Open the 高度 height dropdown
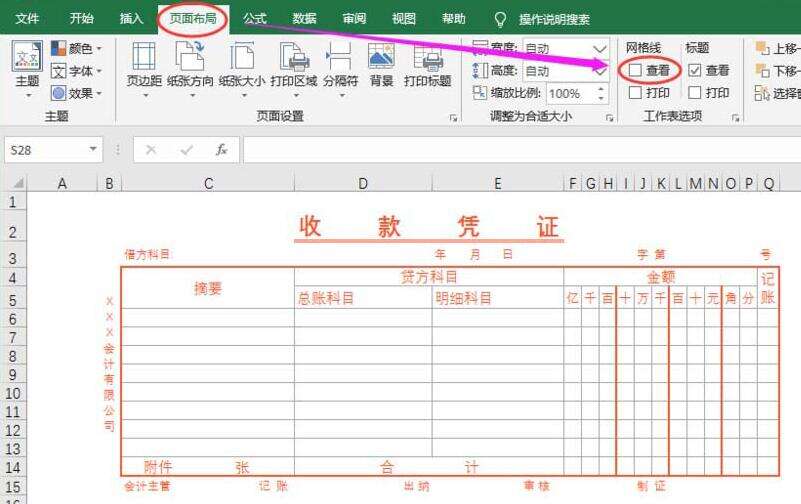 (x=600, y=71)
